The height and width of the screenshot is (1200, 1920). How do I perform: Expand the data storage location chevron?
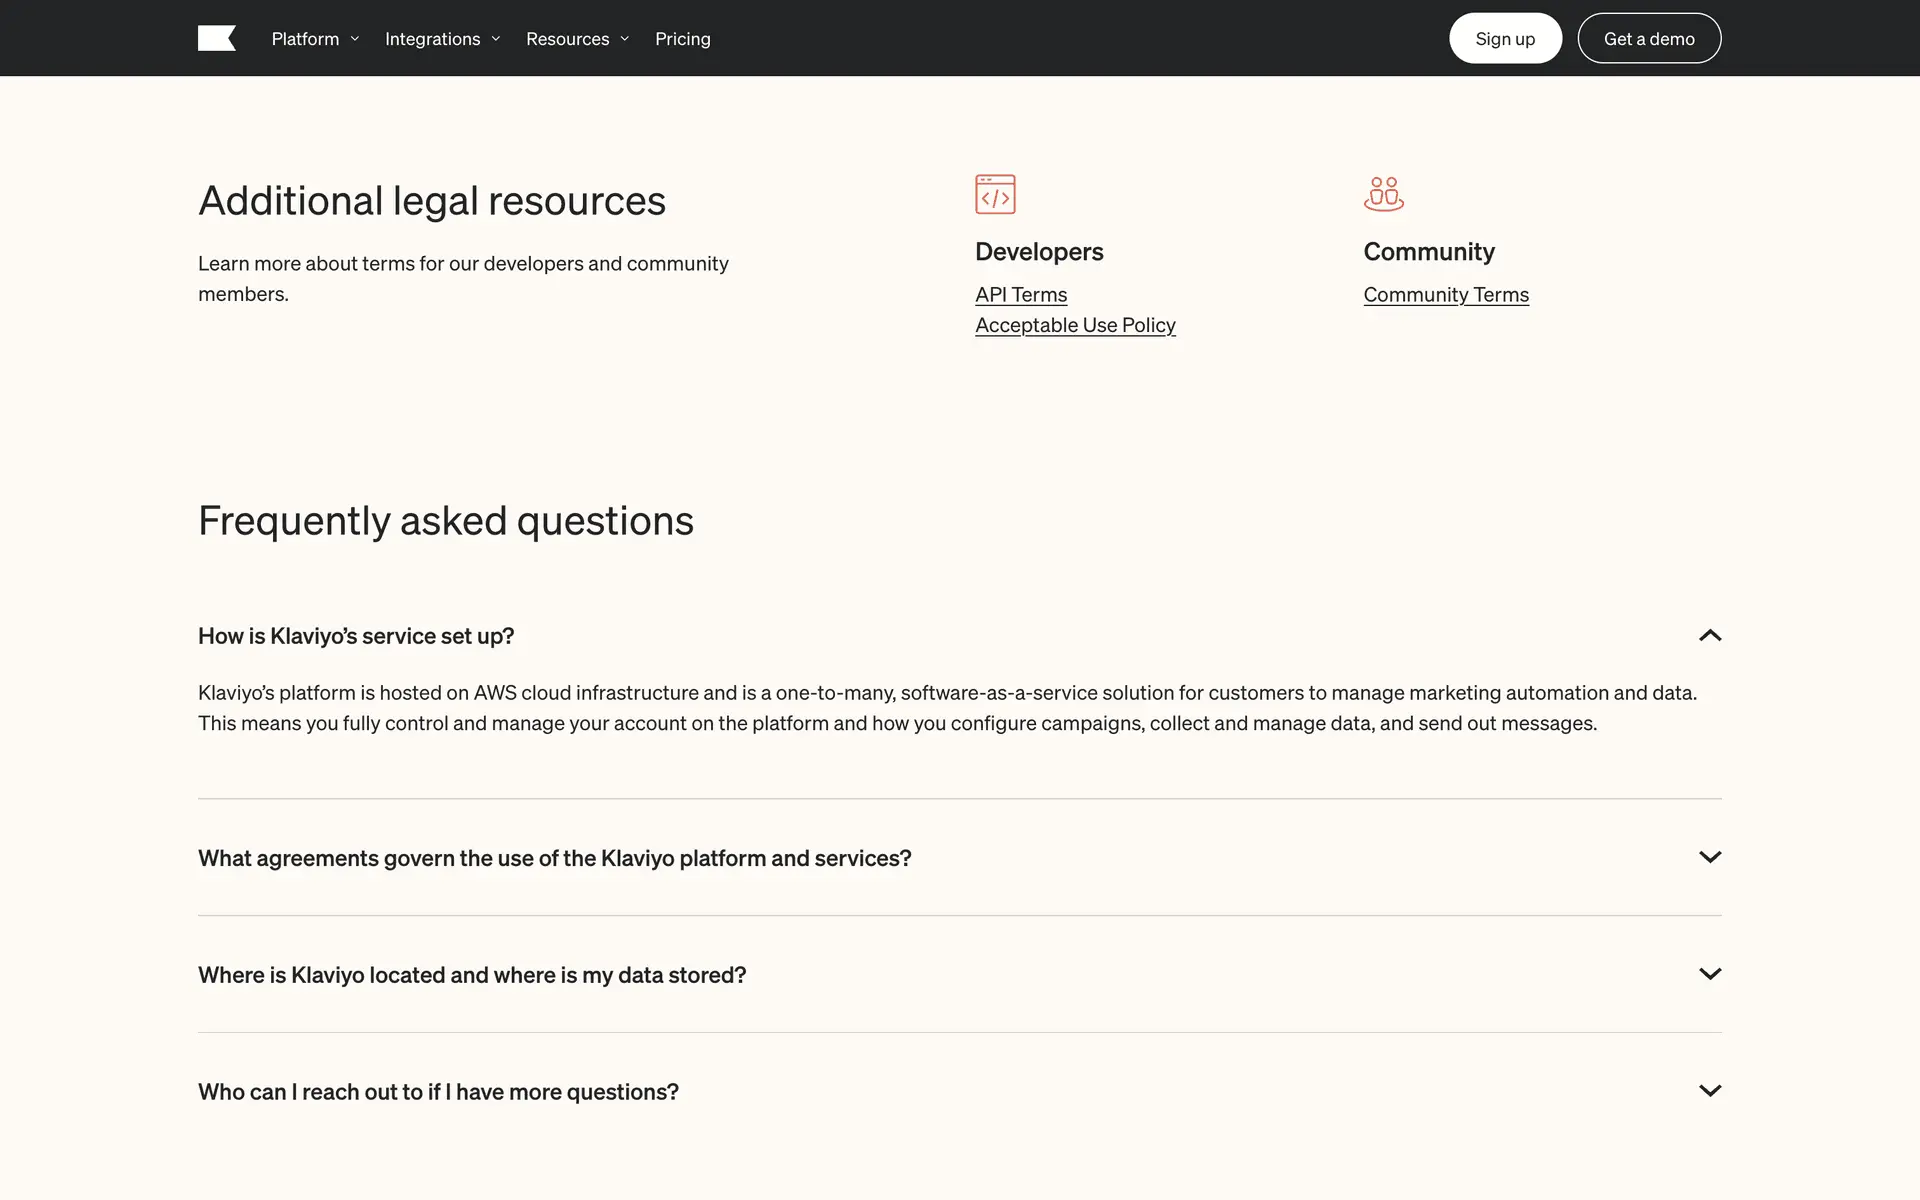coord(1710,974)
